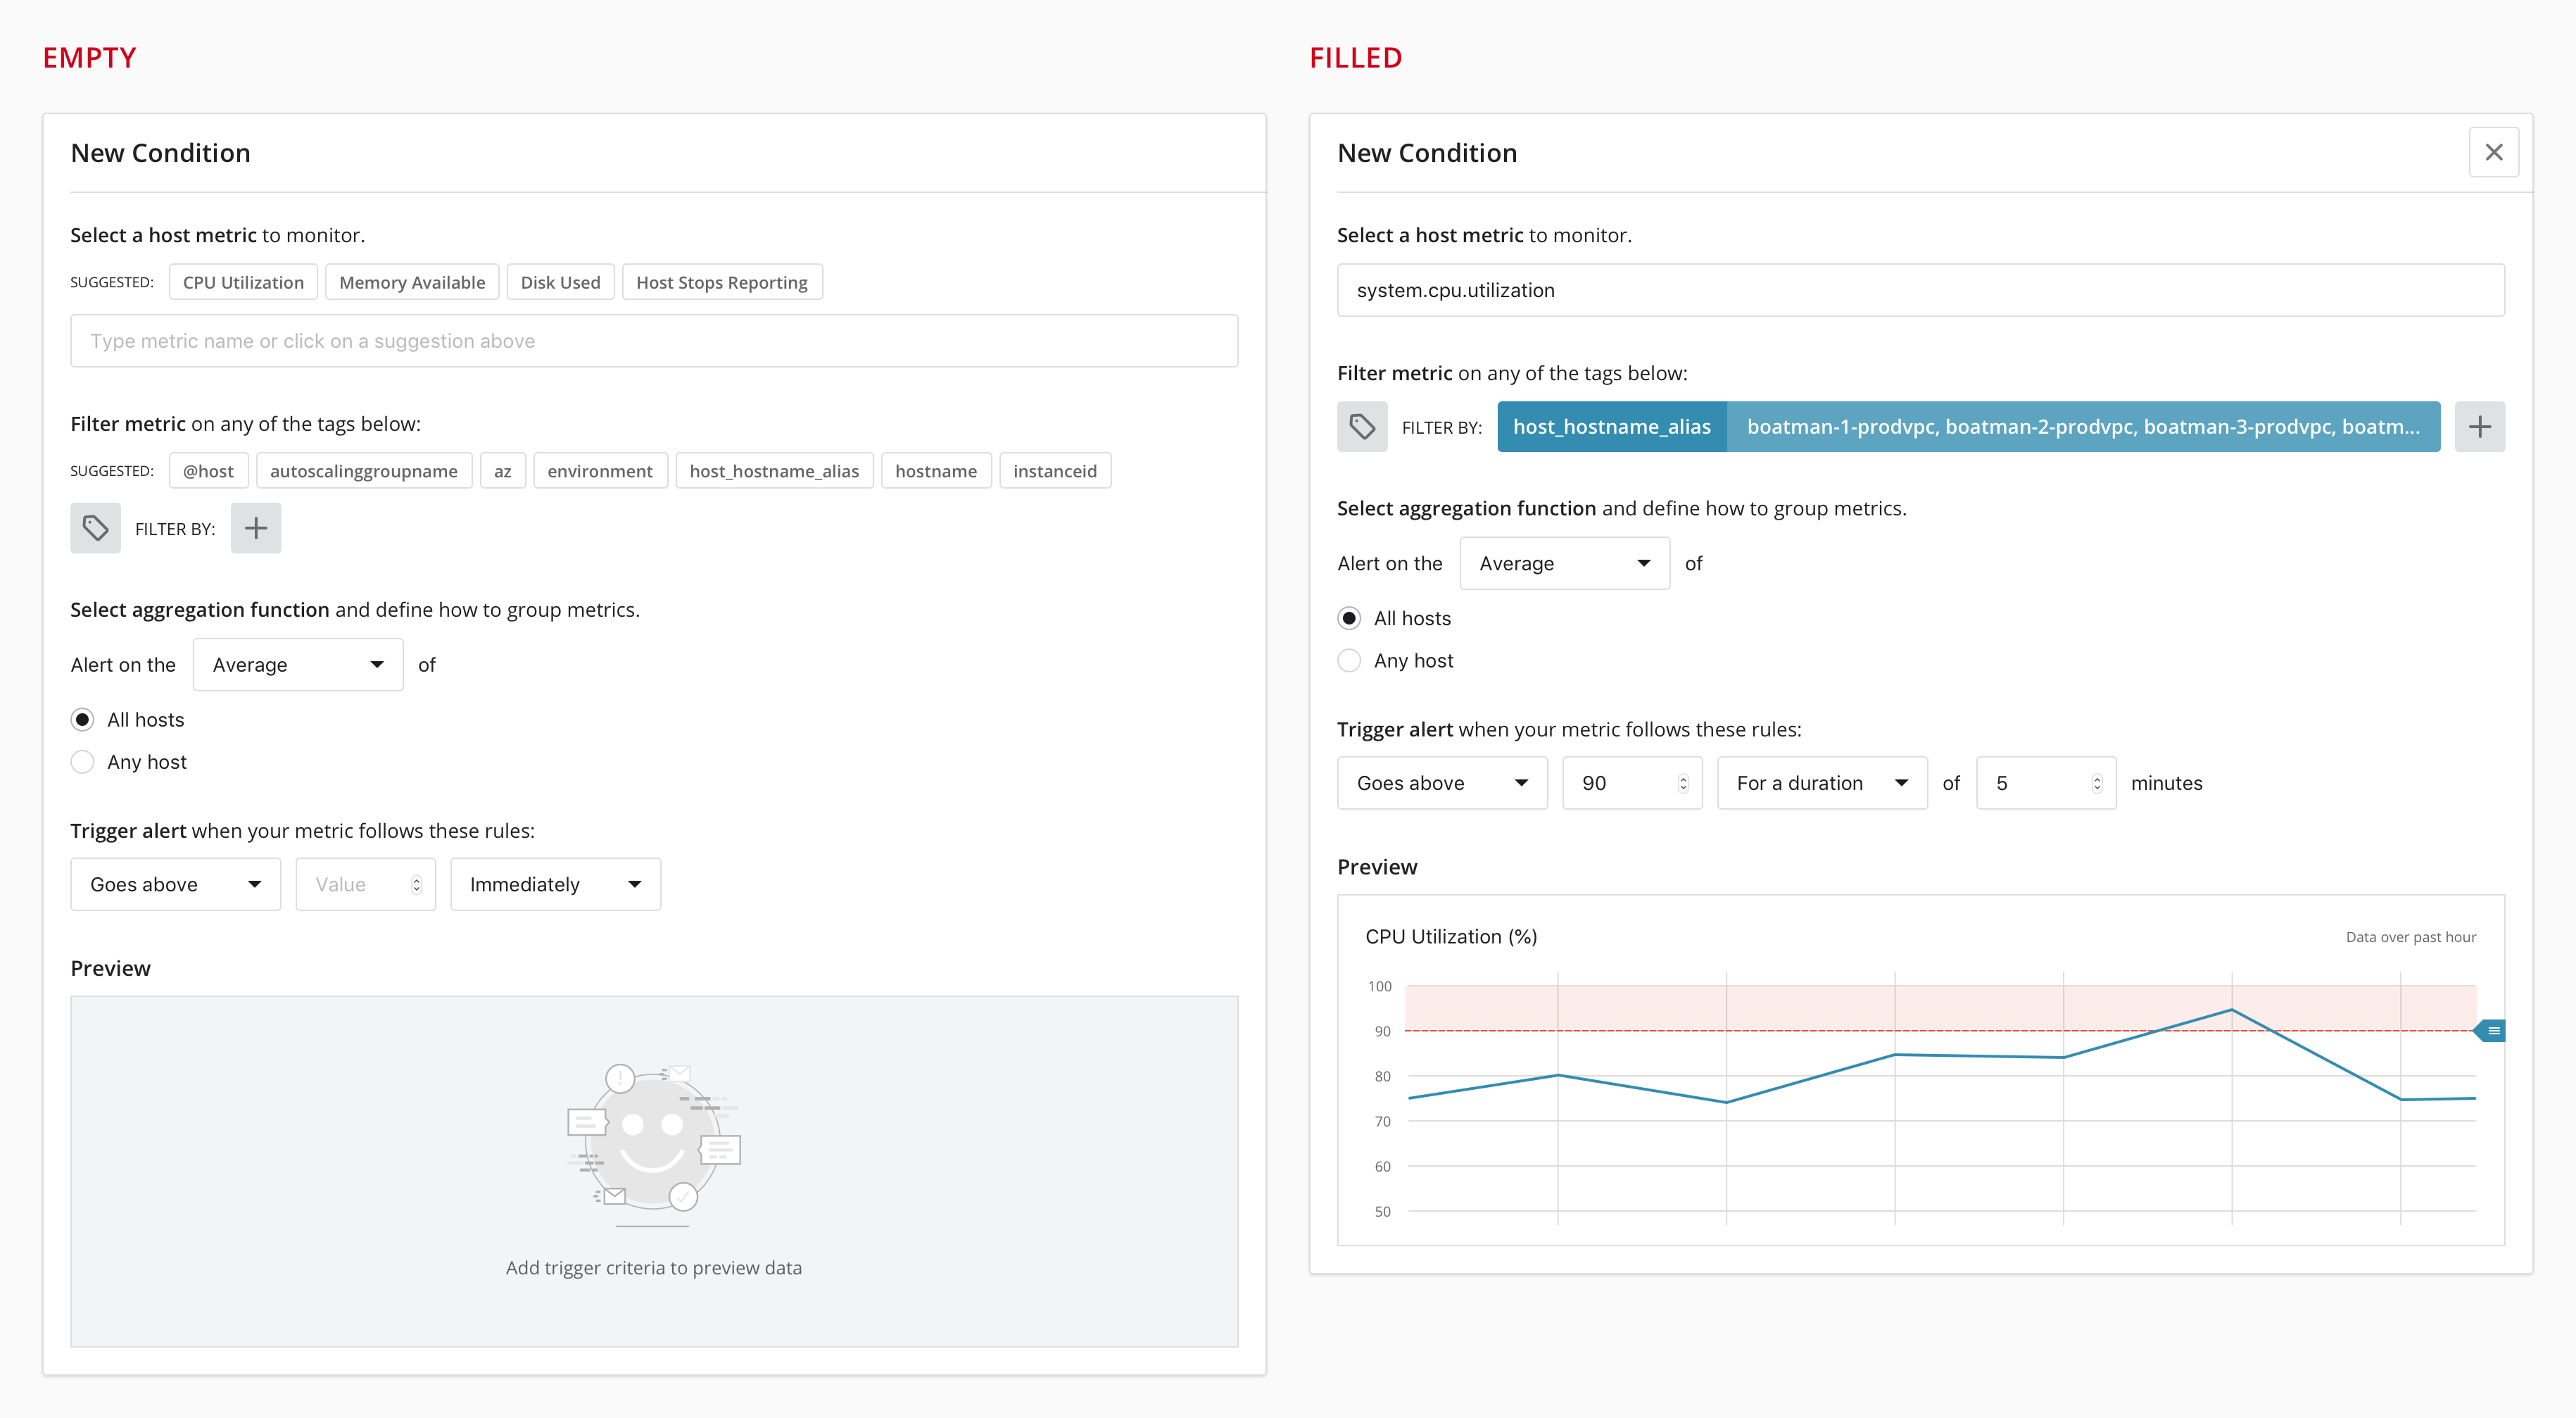The height and width of the screenshot is (1418, 2576).
Task: Choose the CPU Utilization suggested metric
Action: (x=243, y=282)
